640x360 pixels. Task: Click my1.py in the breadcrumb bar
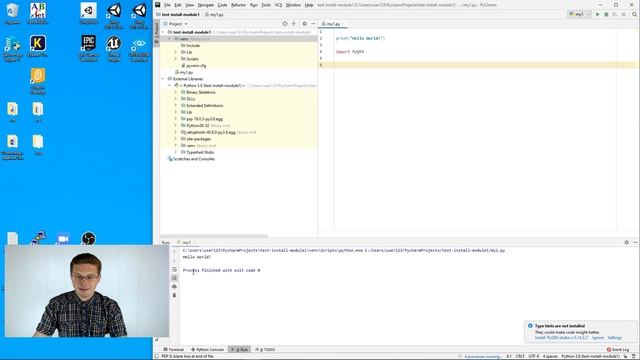(215, 14)
